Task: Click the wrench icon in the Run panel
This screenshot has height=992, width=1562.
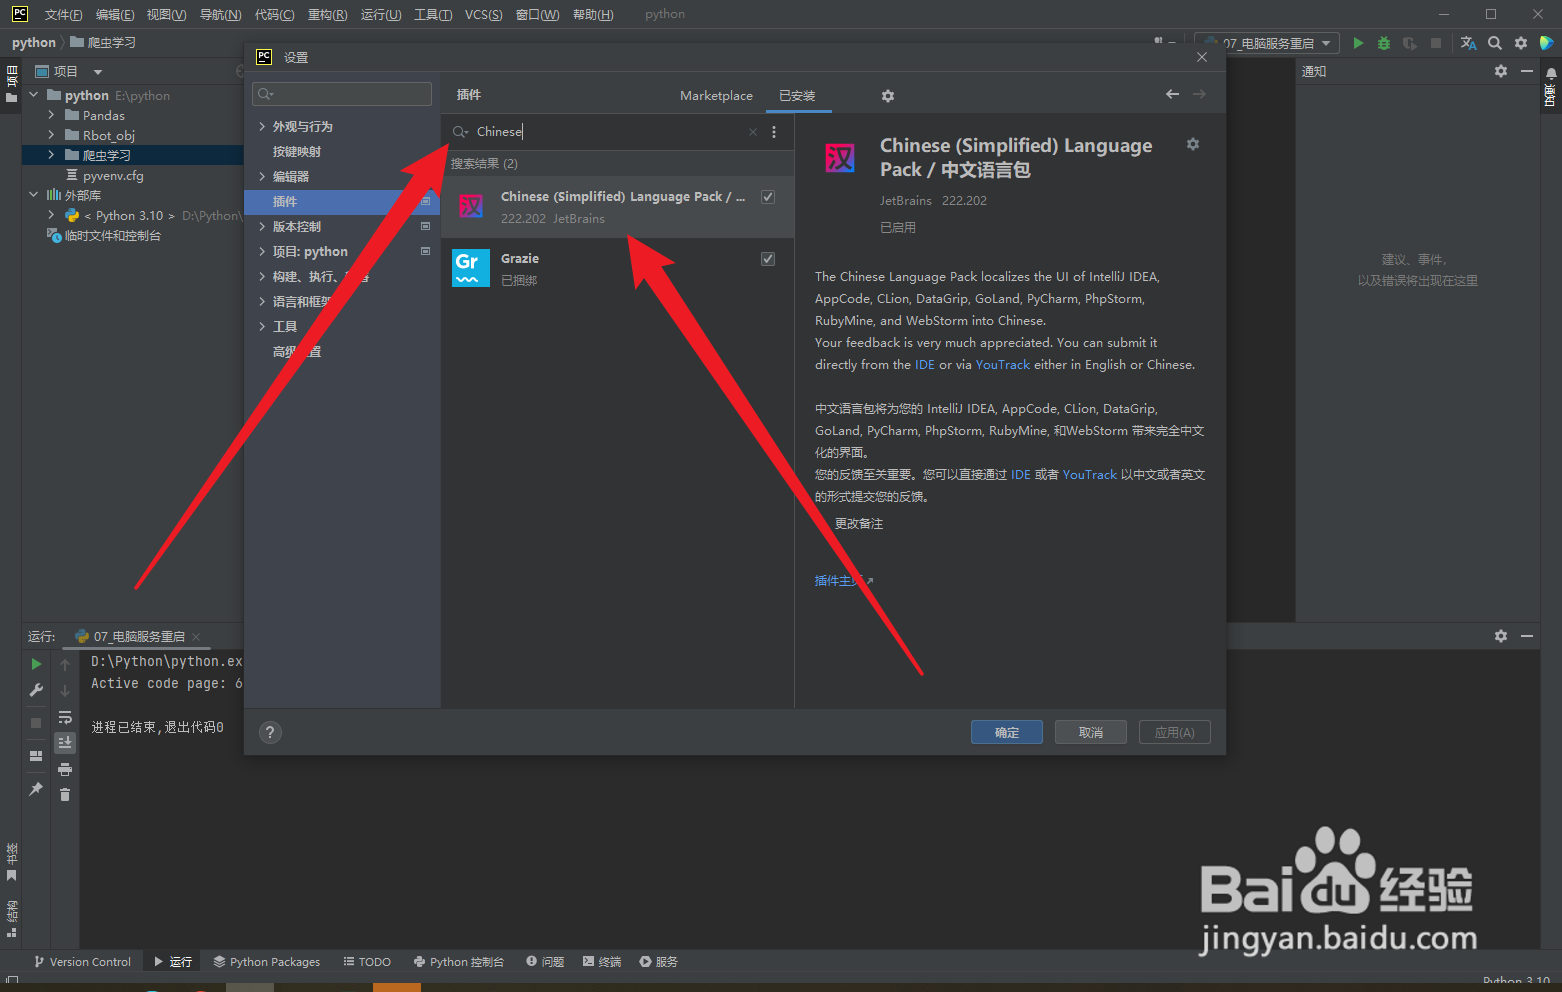Action: coord(36,690)
